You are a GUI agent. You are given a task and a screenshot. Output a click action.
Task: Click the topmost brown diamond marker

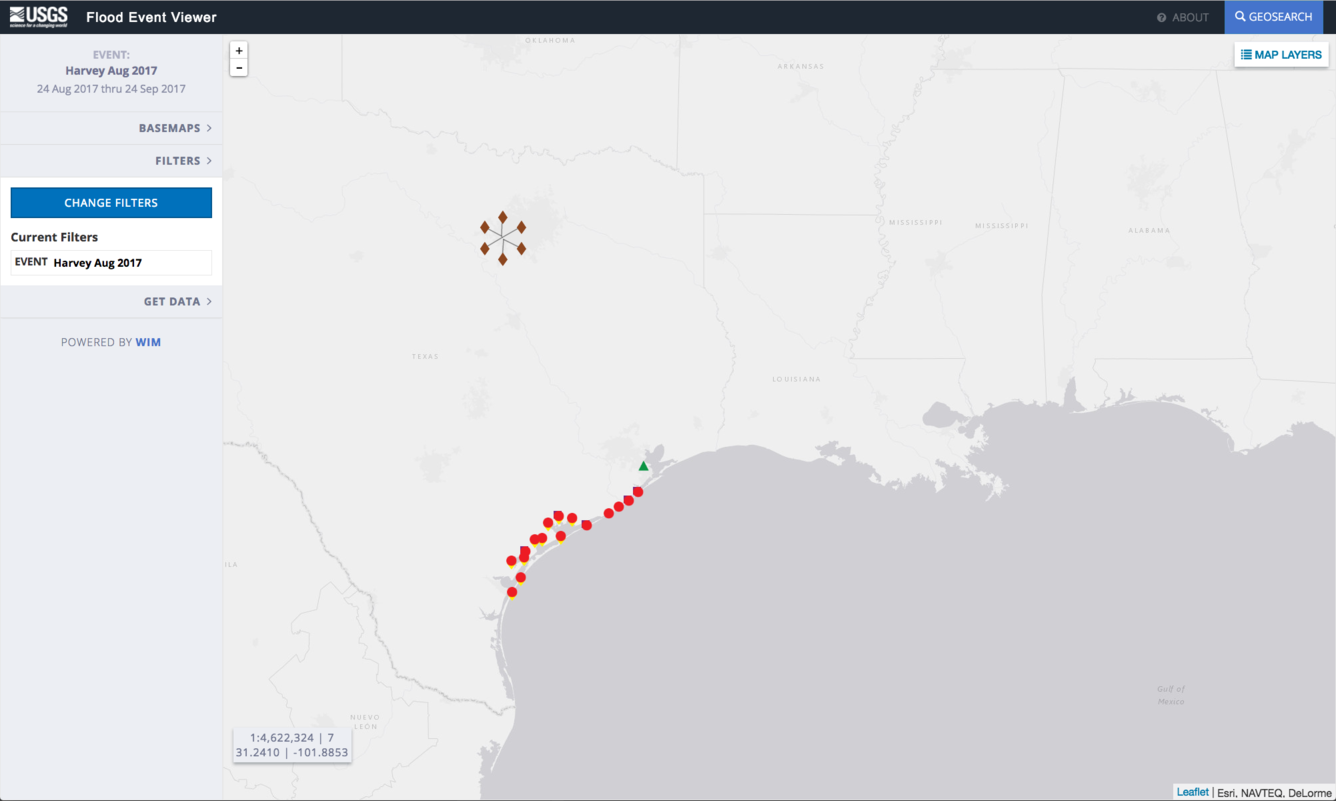[x=503, y=217]
